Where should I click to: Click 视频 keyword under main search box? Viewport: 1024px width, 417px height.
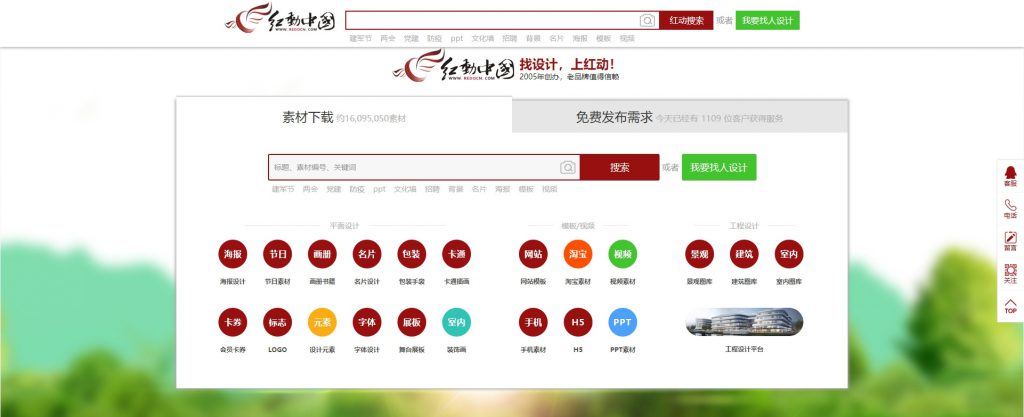(550, 189)
